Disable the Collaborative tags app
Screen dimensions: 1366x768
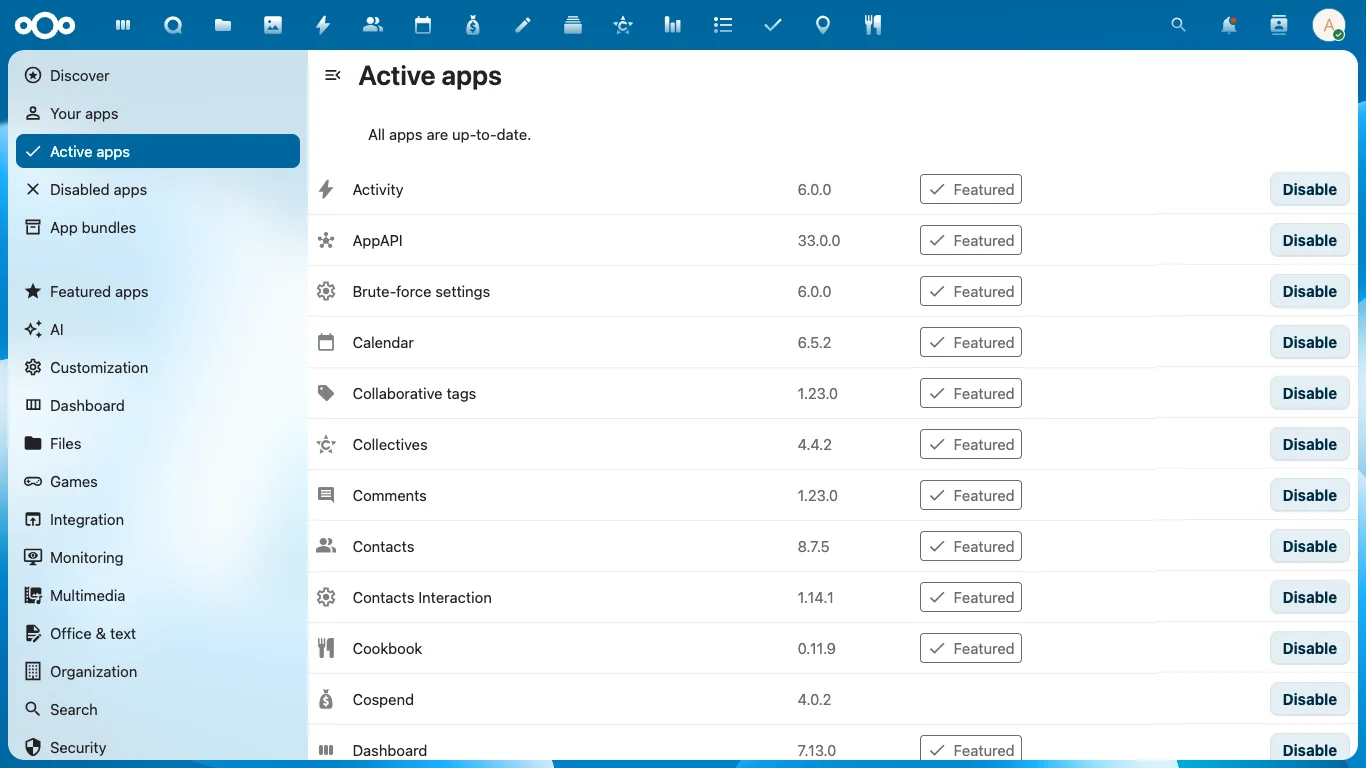pos(1310,393)
